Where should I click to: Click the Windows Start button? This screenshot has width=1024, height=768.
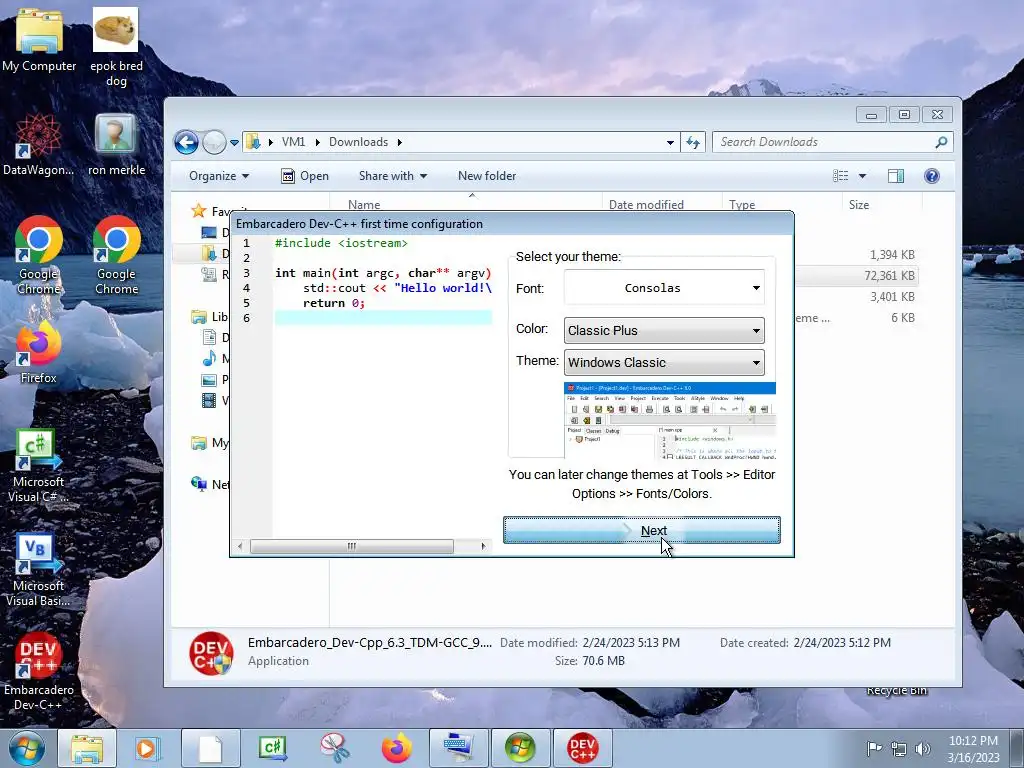(x=27, y=748)
